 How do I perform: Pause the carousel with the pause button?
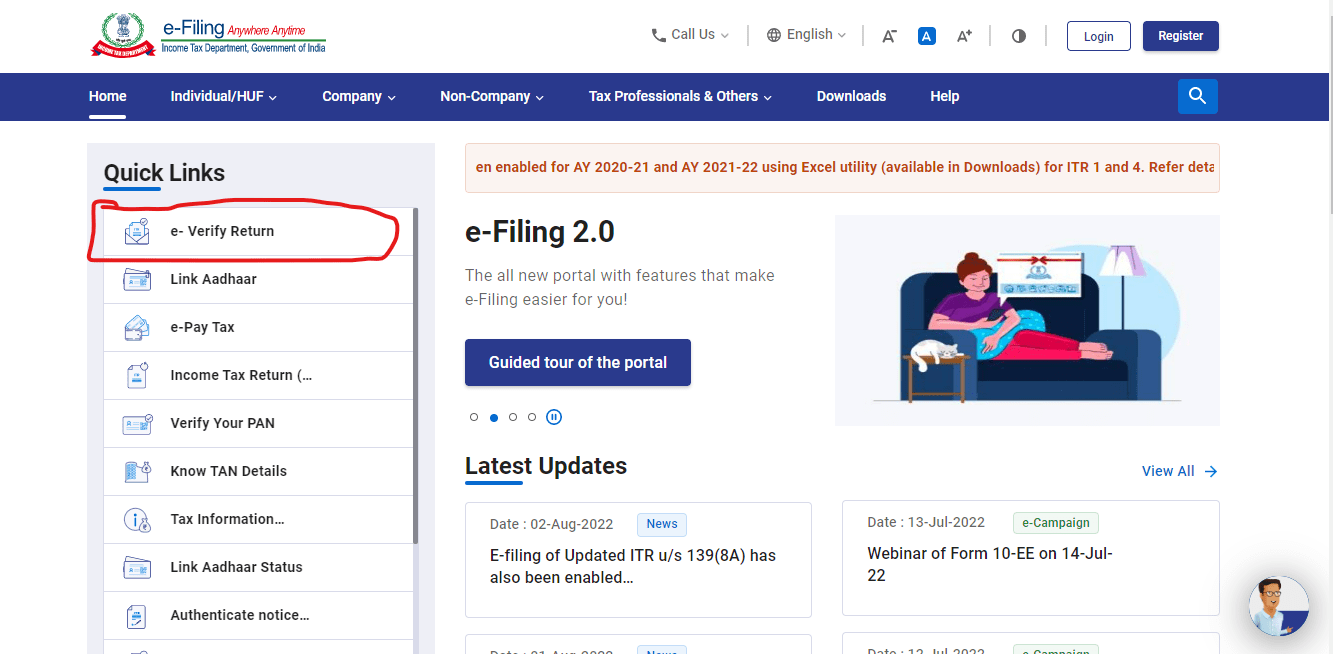click(554, 417)
